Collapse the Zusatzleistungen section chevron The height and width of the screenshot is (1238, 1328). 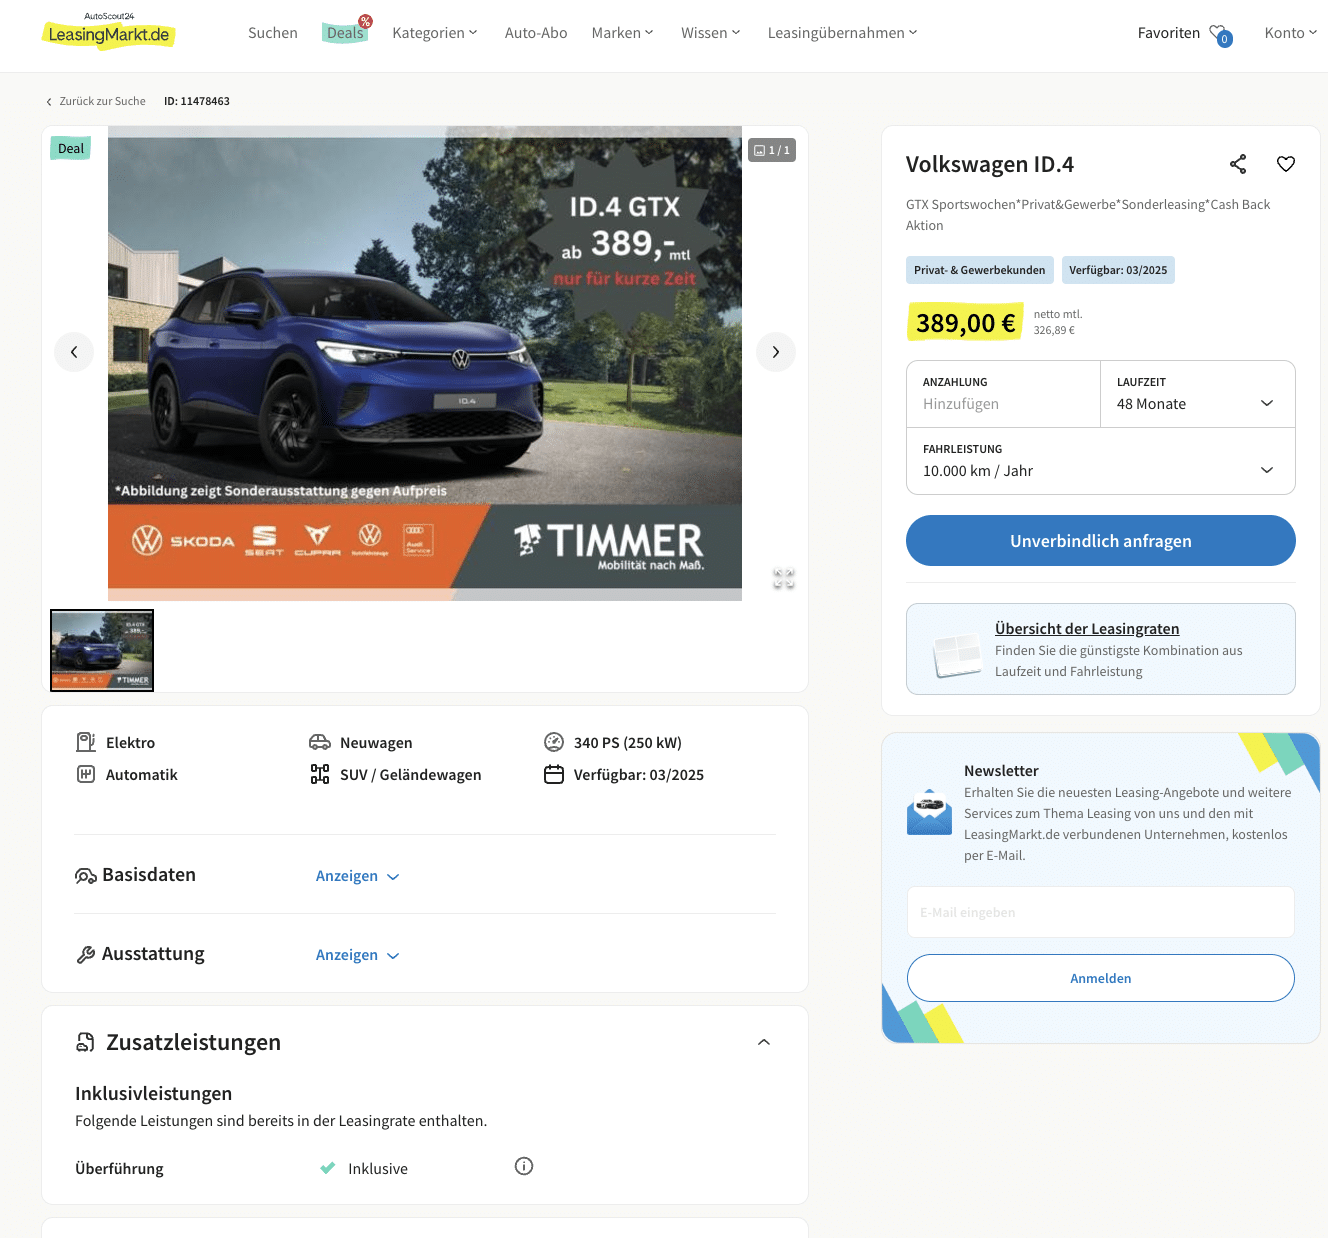(x=764, y=1042)
